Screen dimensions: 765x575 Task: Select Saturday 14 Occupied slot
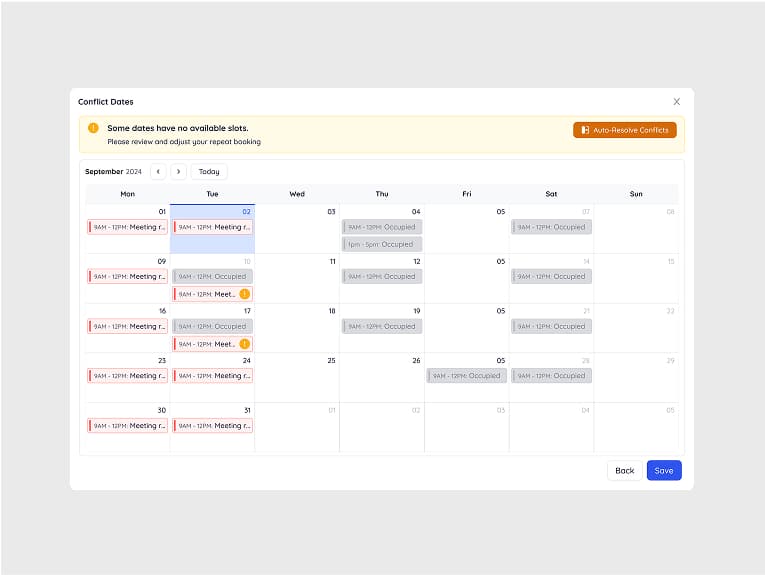coord(551,277)
